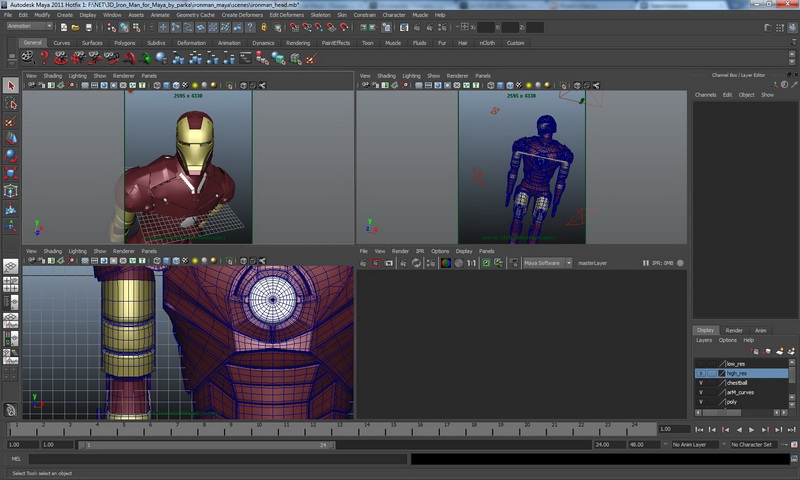Toggle visibility of the poly layer
This screenshot has width=800, height=480.
click(x=701, y=402)
